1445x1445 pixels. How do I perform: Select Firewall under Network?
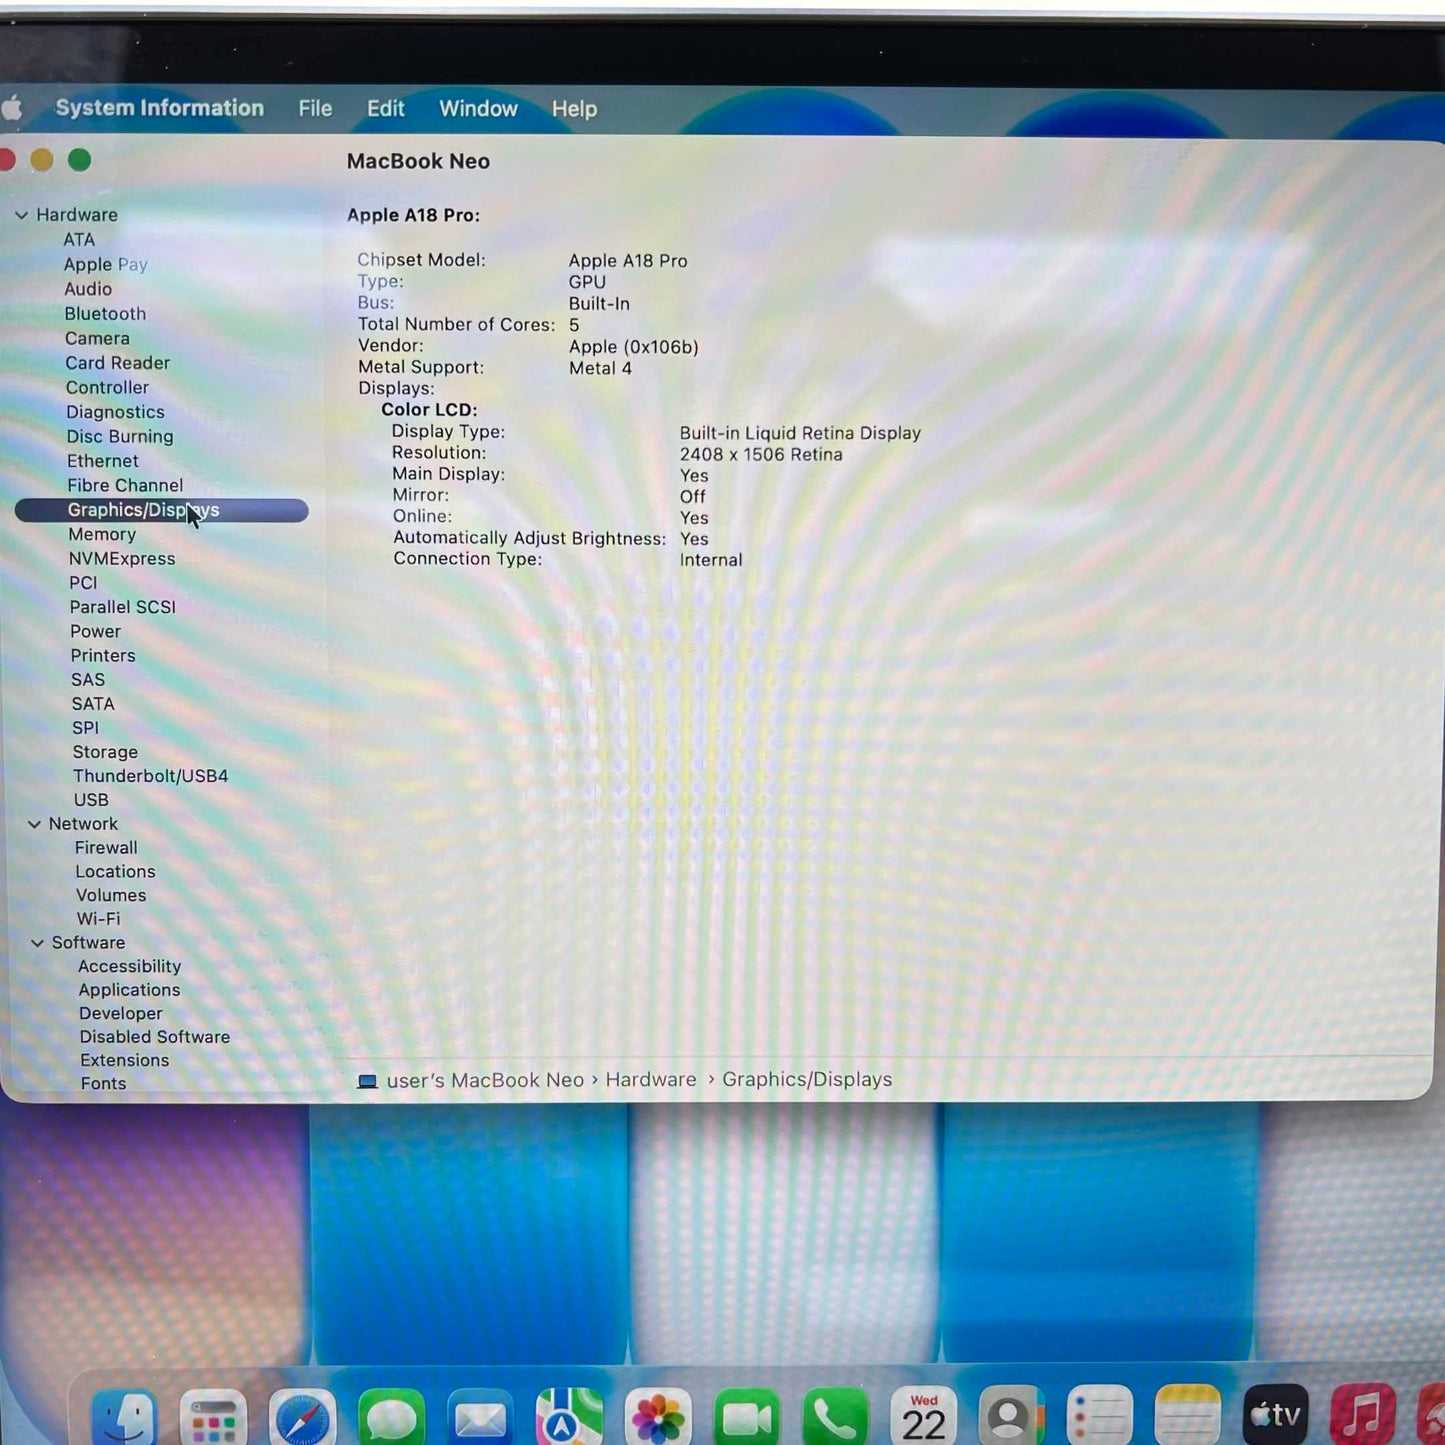coord(106,848)
